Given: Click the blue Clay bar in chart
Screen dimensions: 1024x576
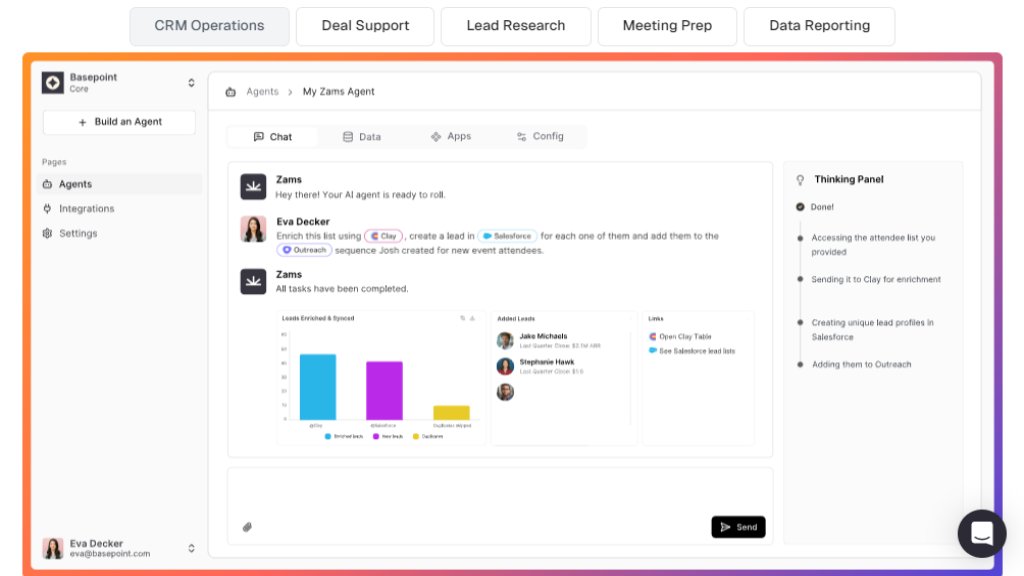Looking at the screenshot, I should [318, 387].
